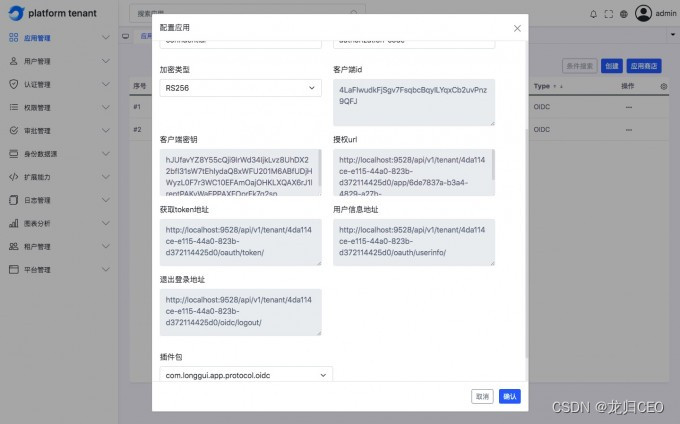680x424 pixels.
Task: Click the 应用管理 grid icon in sidebar
Action: point(13,38)
